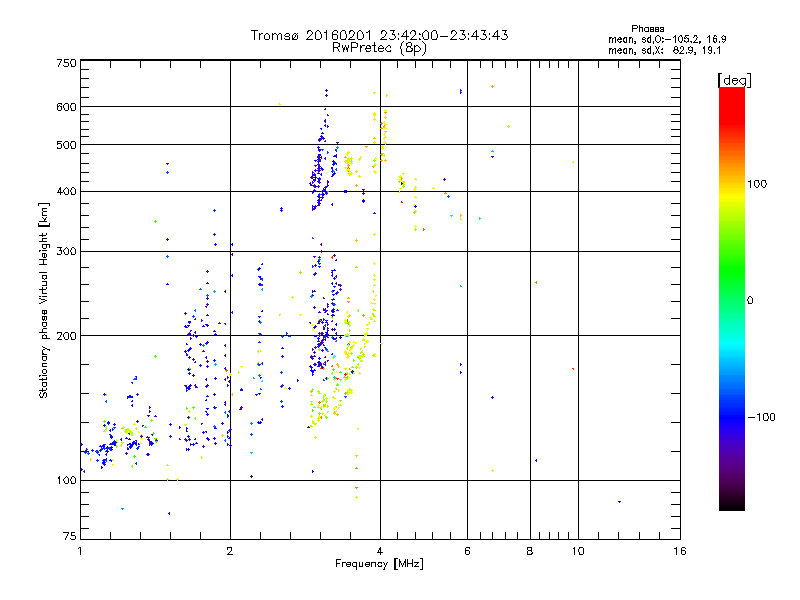Click the '6' frequency tick label
800x600 pixels.
(x=467, y=551)
